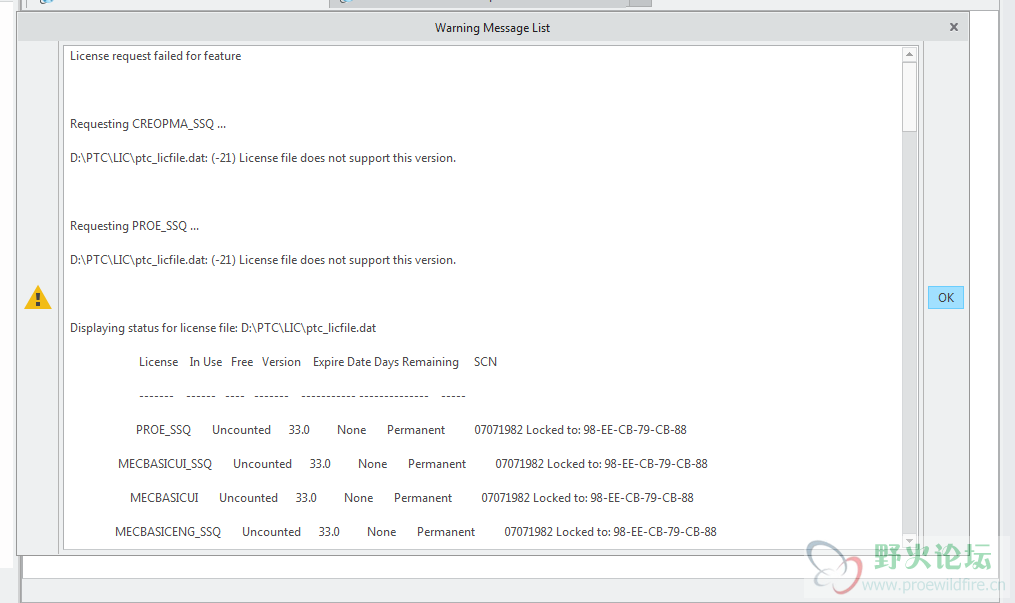Click the error line below Requesting CREOPMA_SSQ

263,159
